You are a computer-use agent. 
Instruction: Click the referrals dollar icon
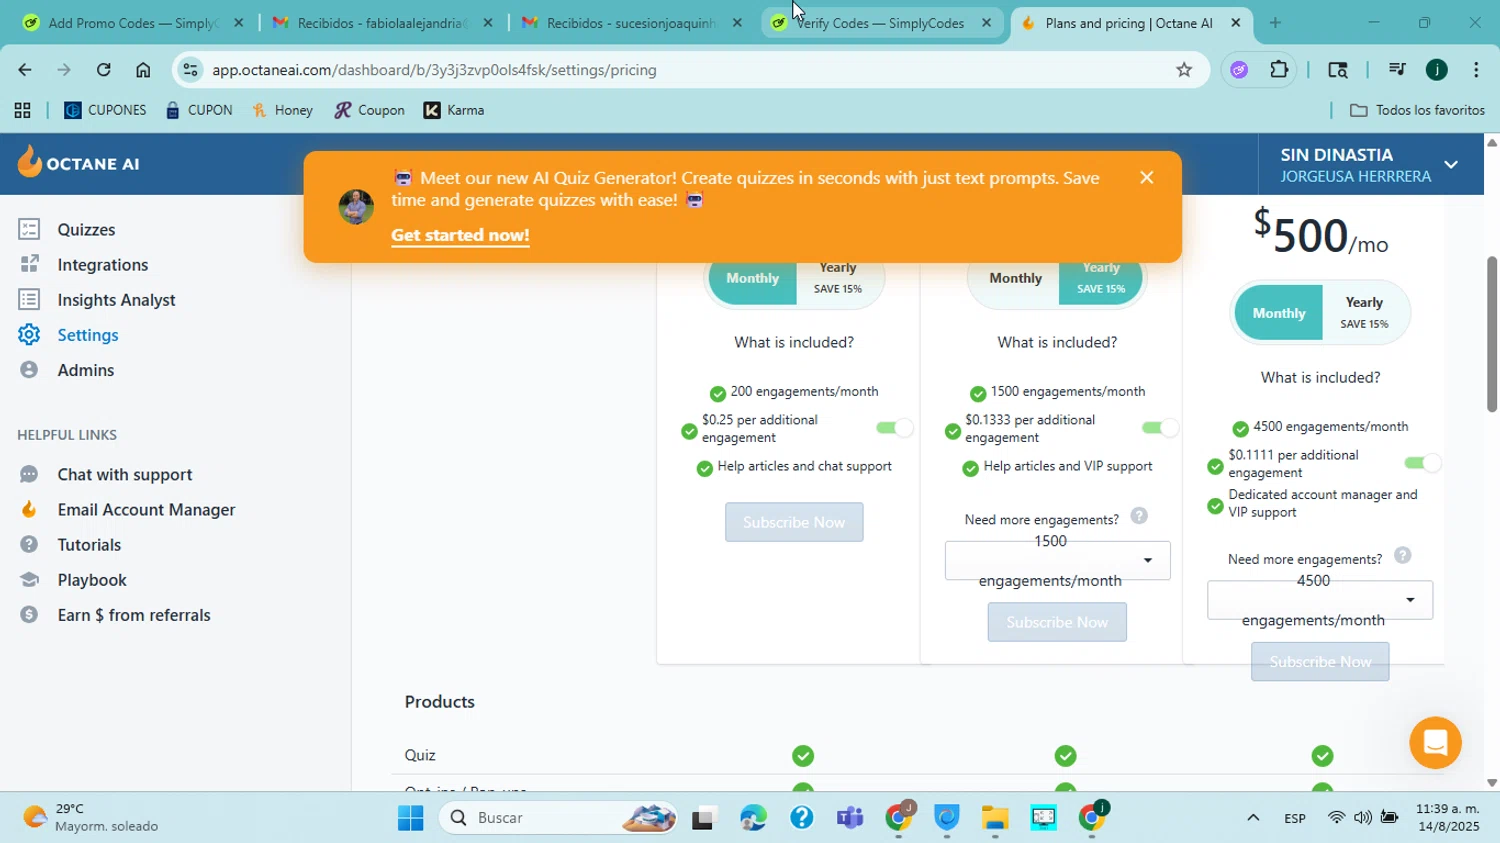29,614
